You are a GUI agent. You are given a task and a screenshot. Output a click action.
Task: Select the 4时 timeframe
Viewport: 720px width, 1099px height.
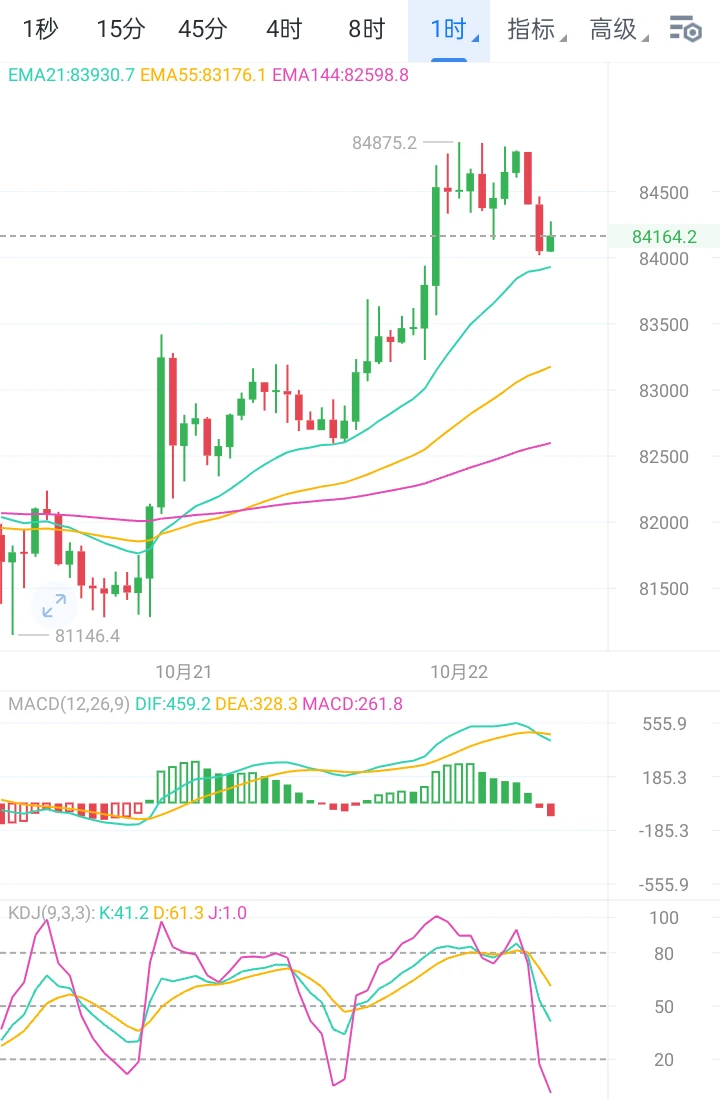click(x=284, y=29)
